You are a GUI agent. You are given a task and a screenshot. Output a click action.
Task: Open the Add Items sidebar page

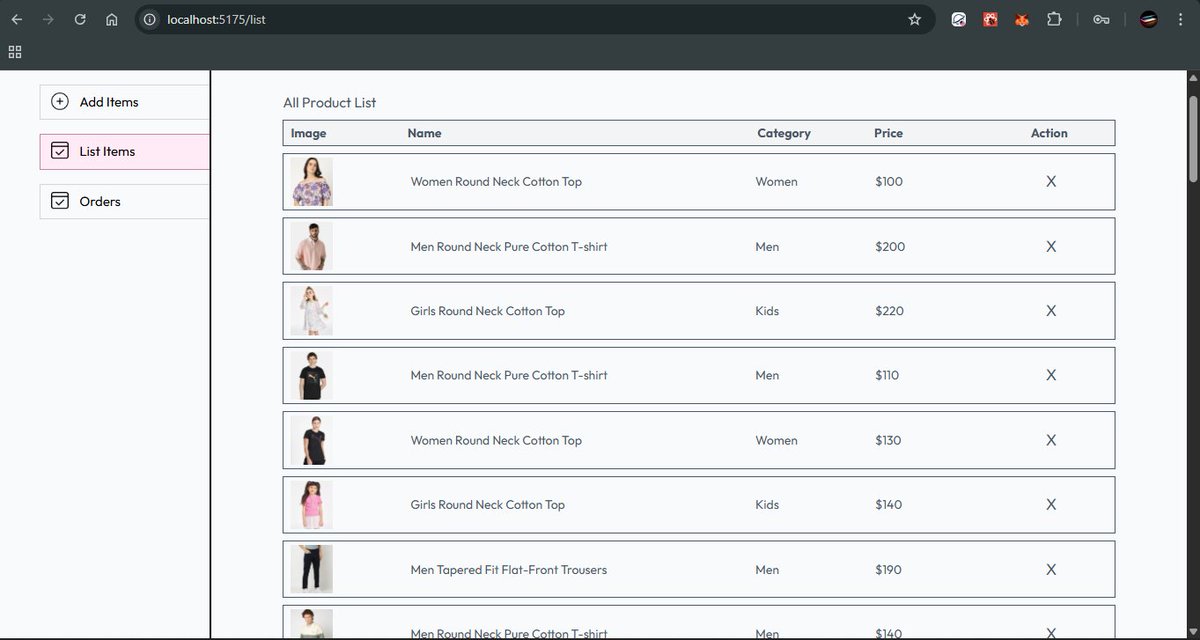tap(125, 102)
